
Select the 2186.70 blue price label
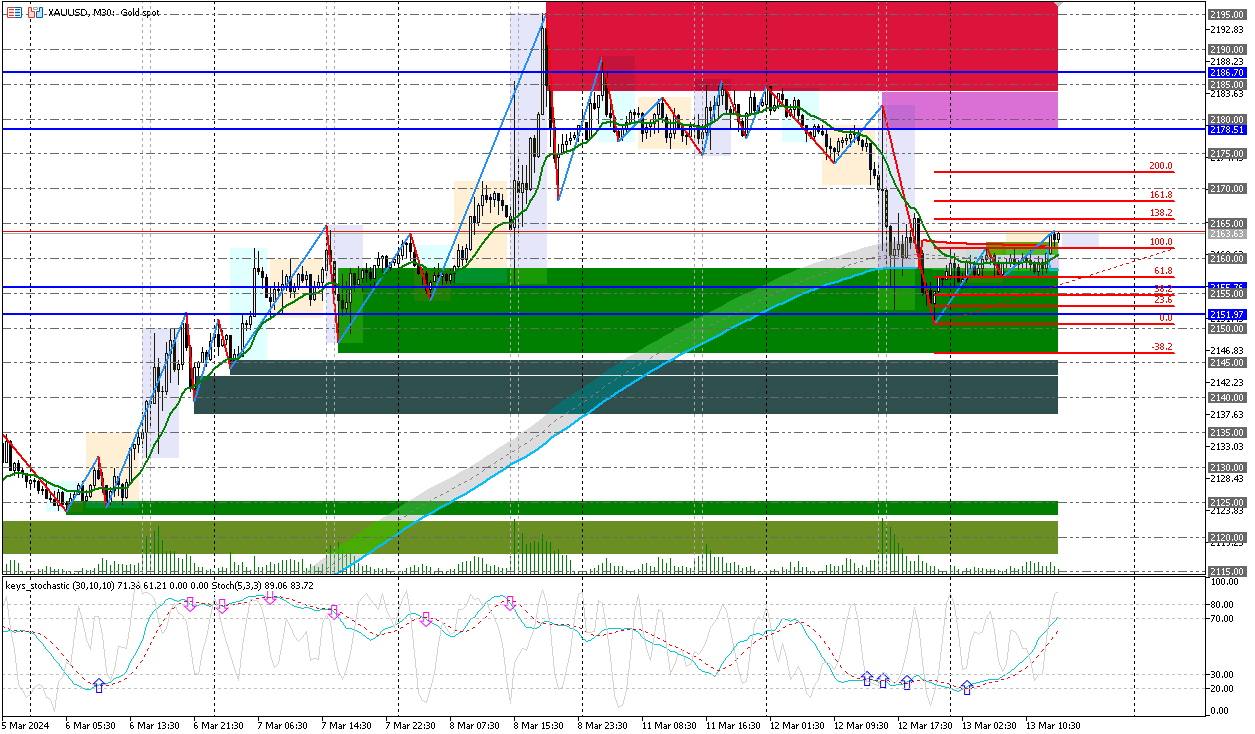(1225, 73)
